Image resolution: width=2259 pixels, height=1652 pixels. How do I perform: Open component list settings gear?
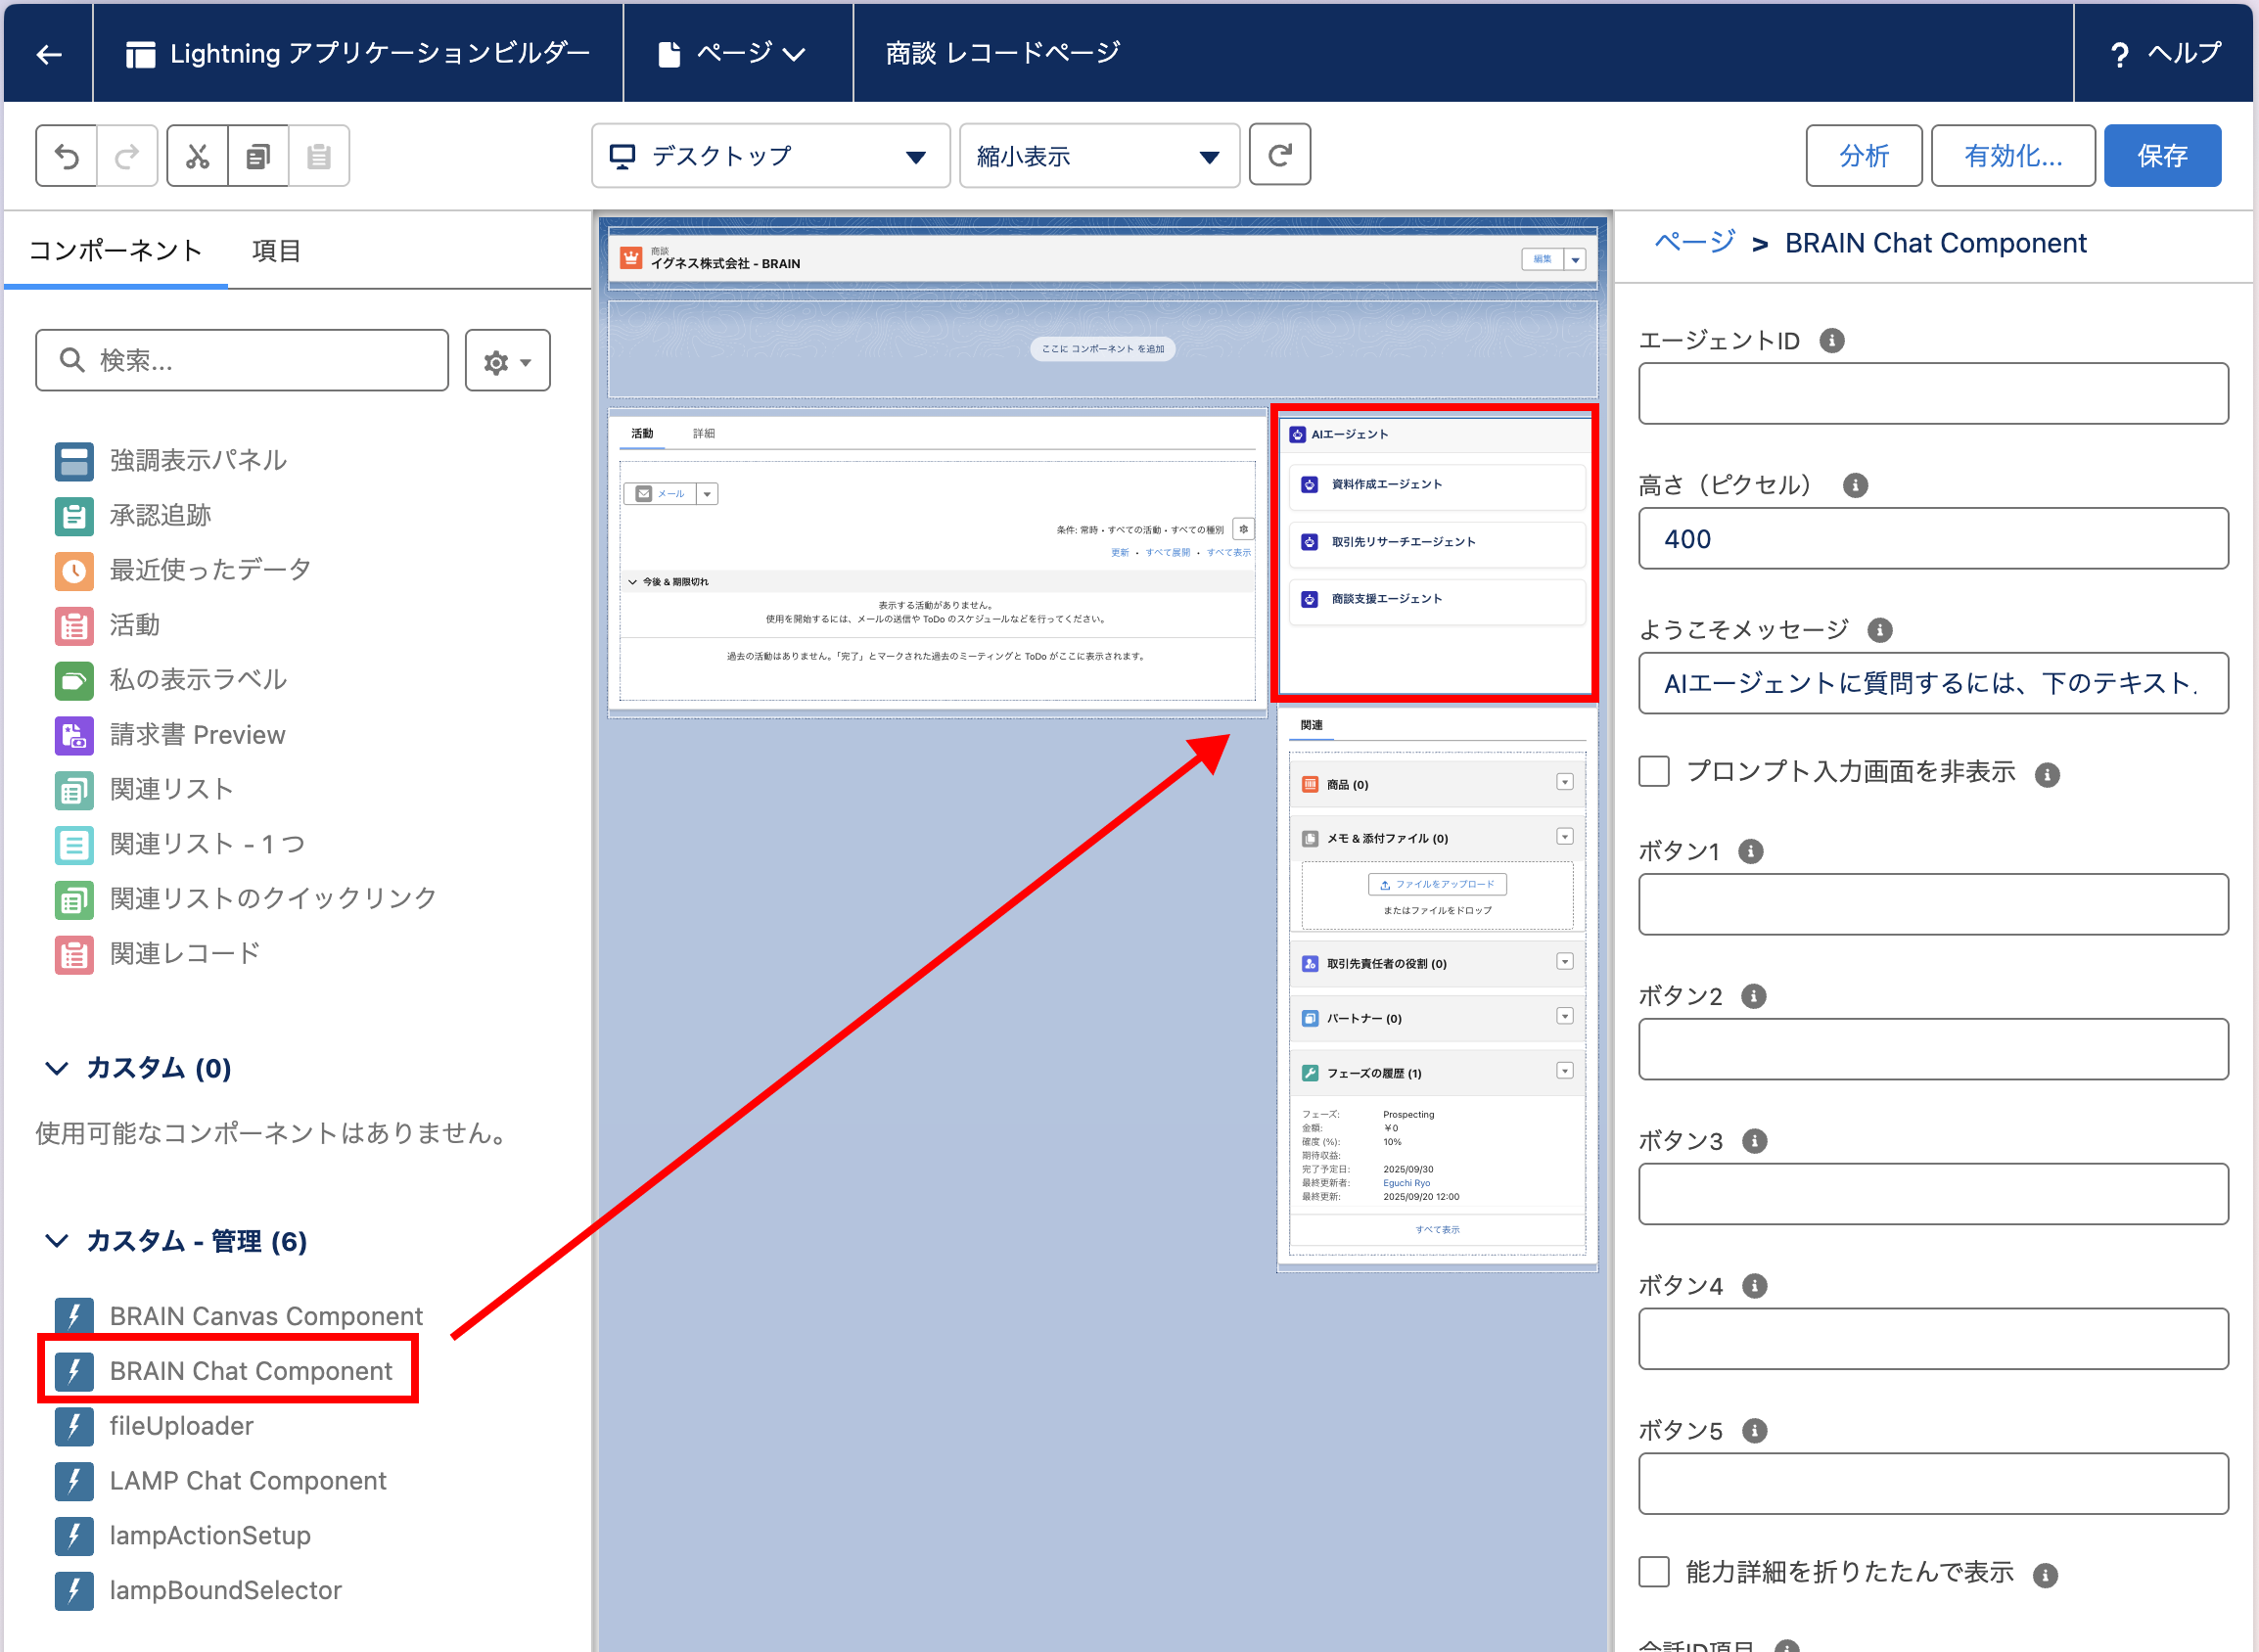507,361
